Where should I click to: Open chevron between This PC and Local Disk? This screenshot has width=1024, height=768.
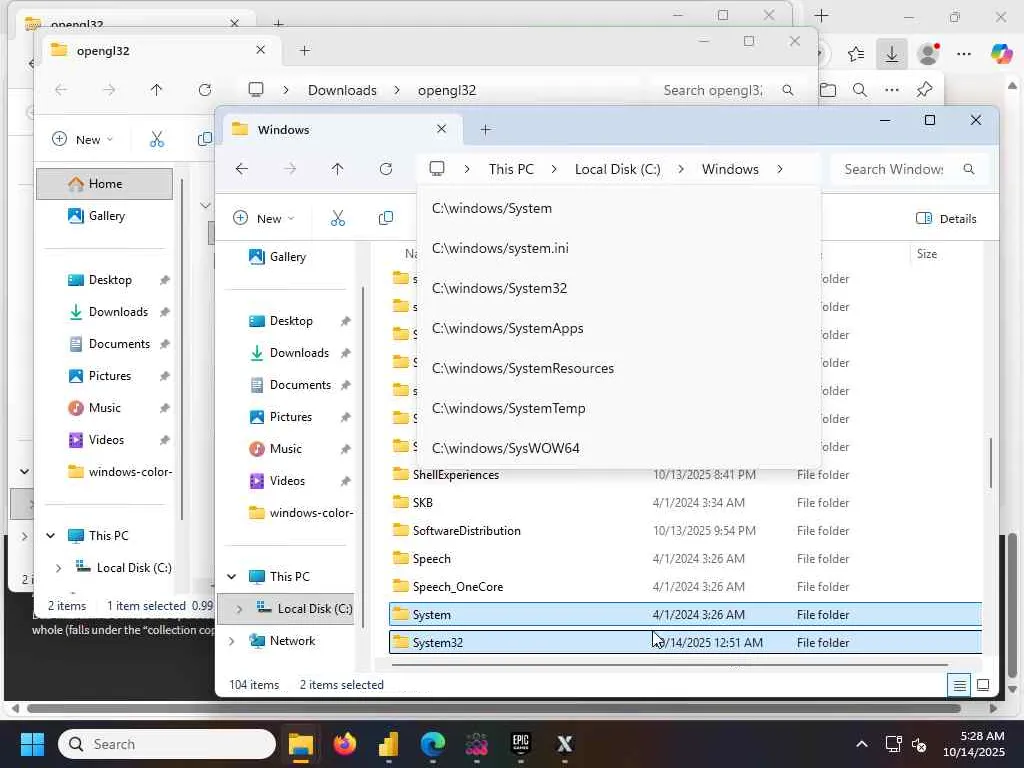554,169
